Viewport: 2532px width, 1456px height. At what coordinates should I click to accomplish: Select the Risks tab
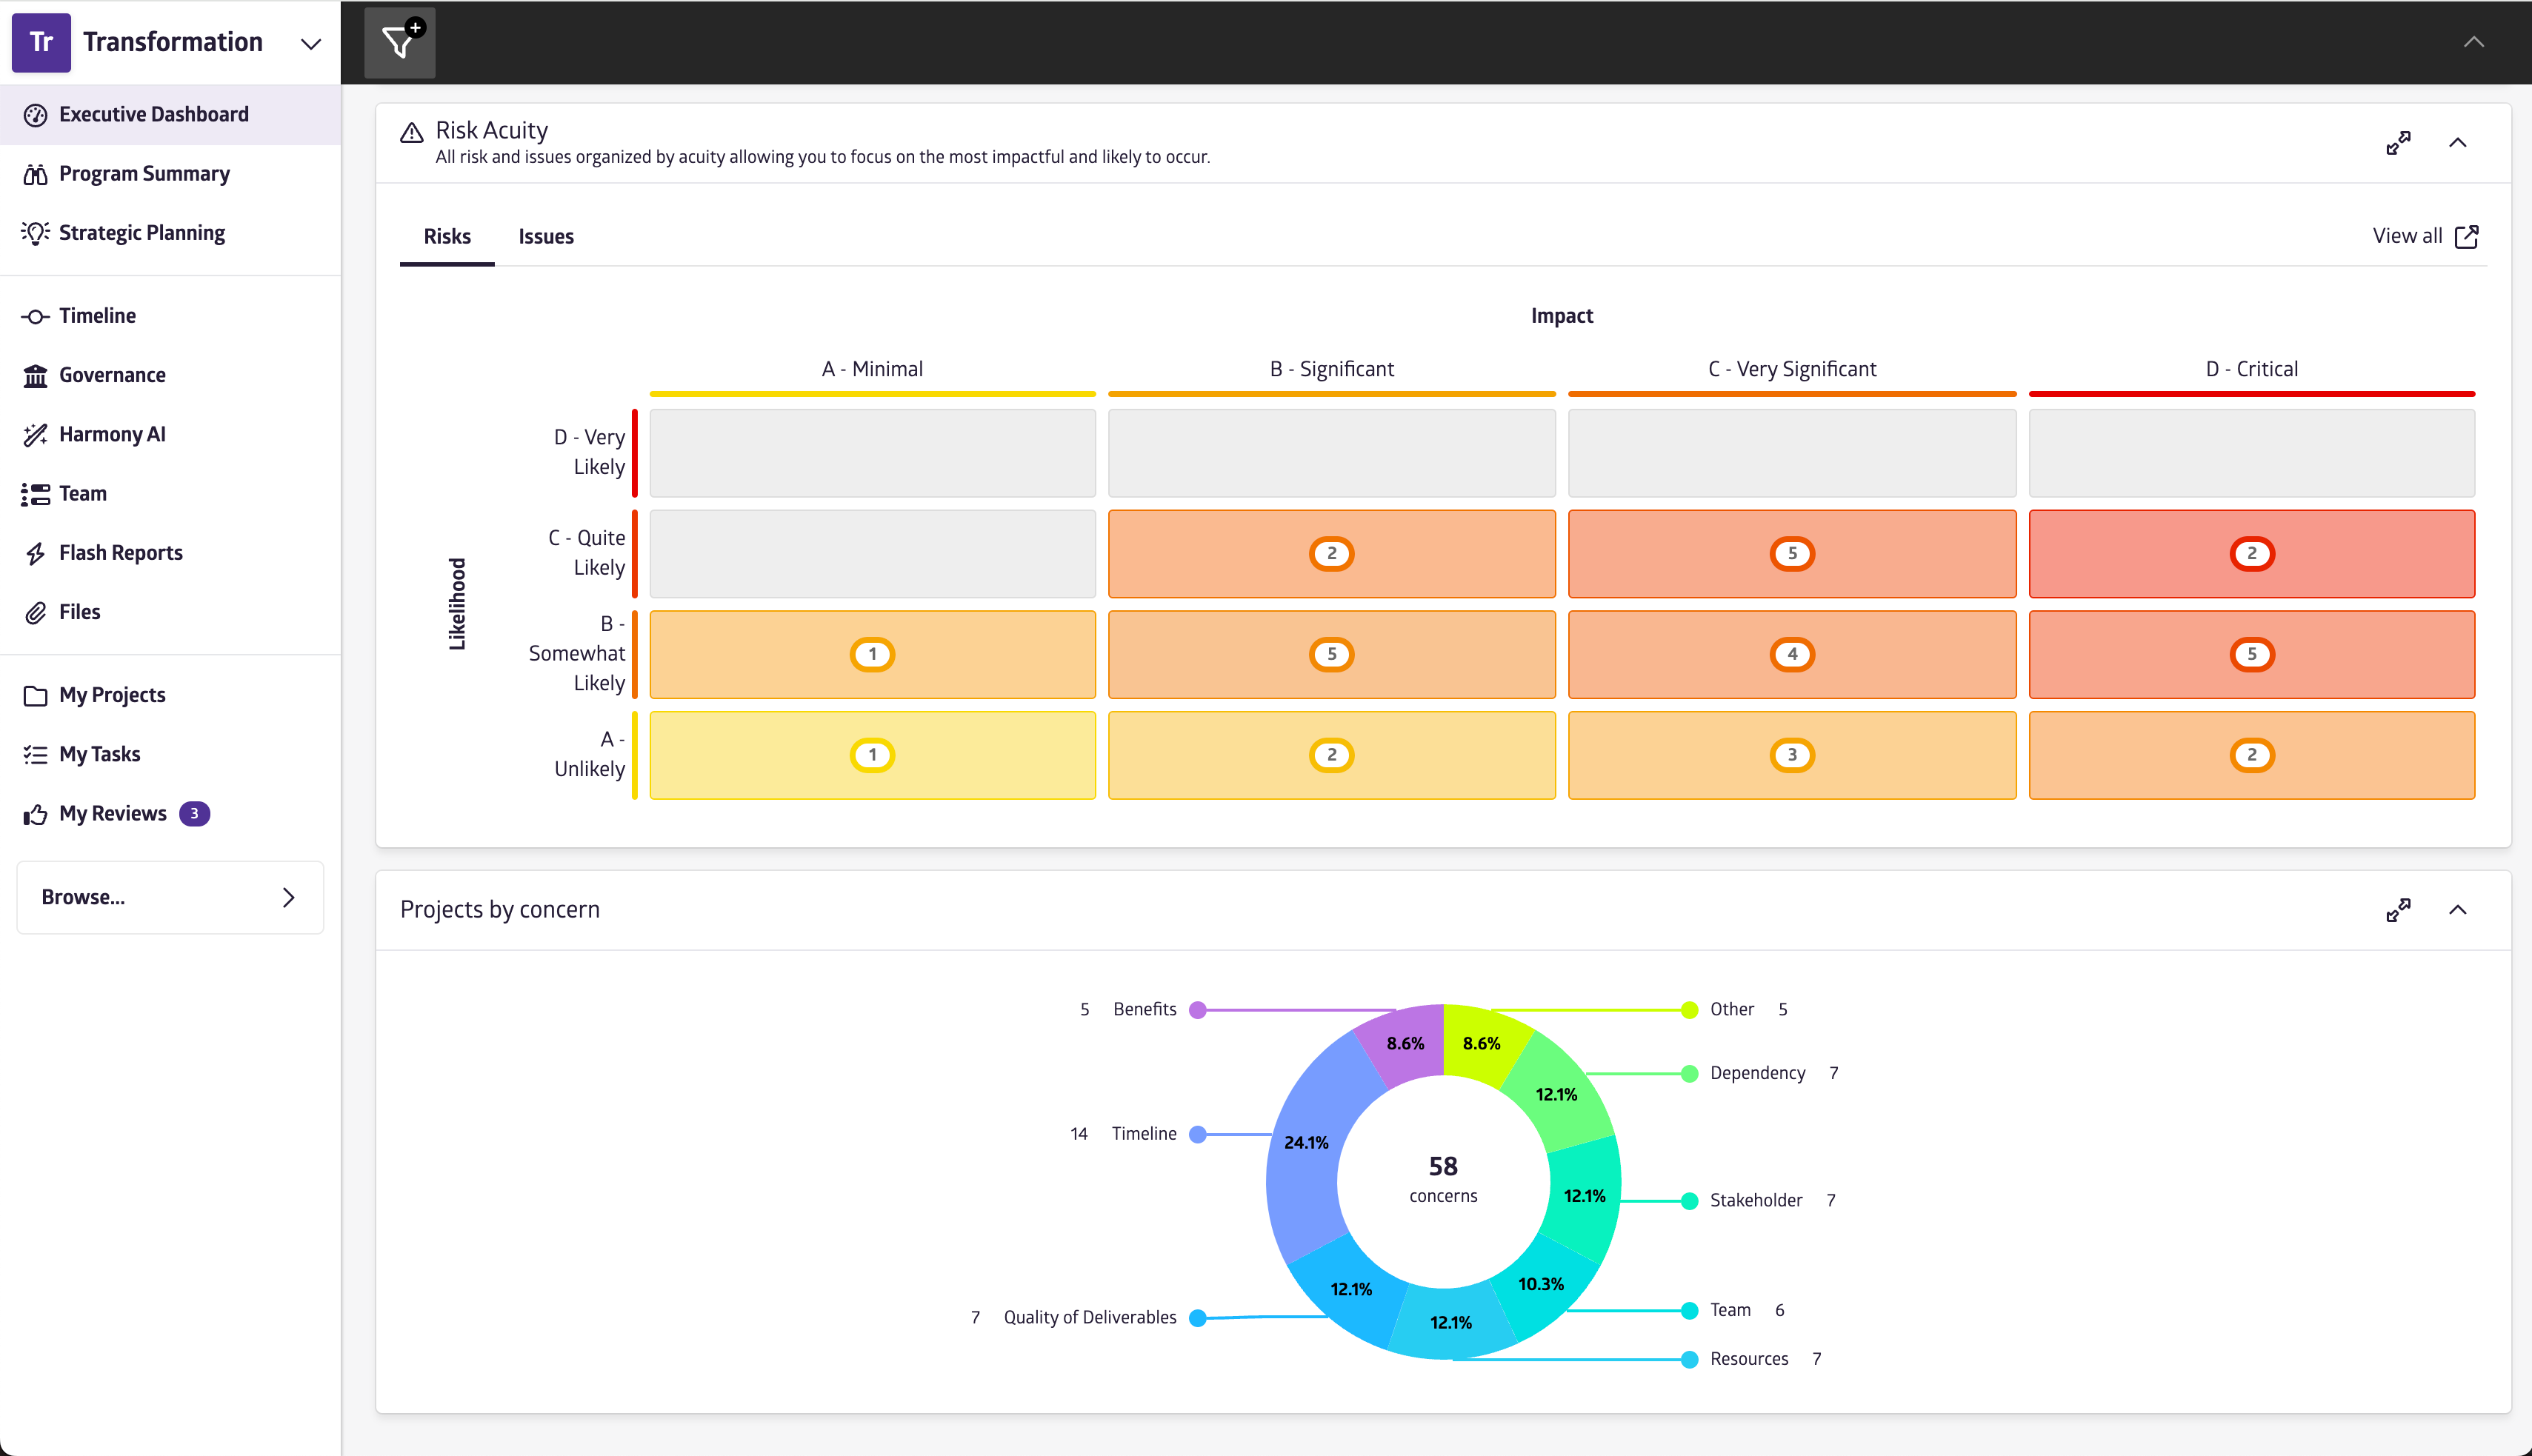click(447, 237)
